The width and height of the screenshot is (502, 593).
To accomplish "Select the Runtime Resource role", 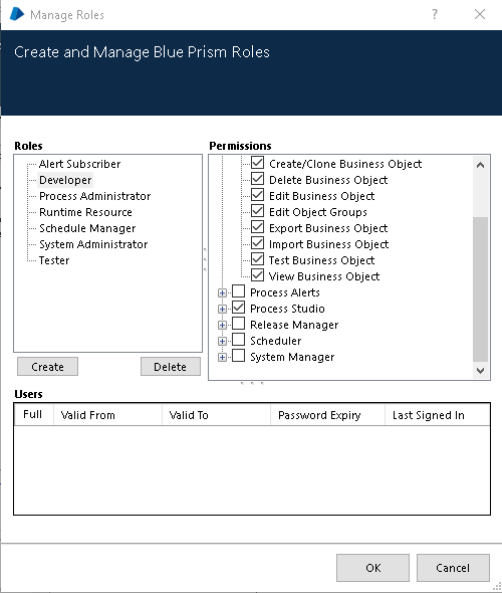I will coord(85,212).
